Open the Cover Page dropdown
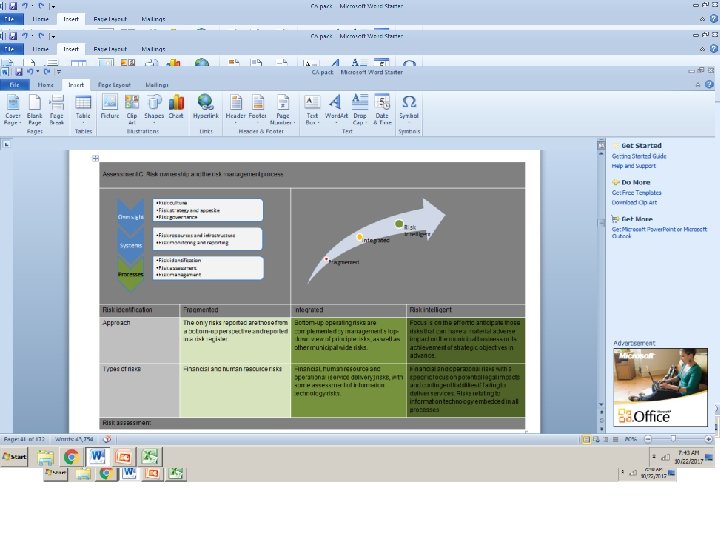Viewport: 720px width, 540px height. [x=12, y=109]
